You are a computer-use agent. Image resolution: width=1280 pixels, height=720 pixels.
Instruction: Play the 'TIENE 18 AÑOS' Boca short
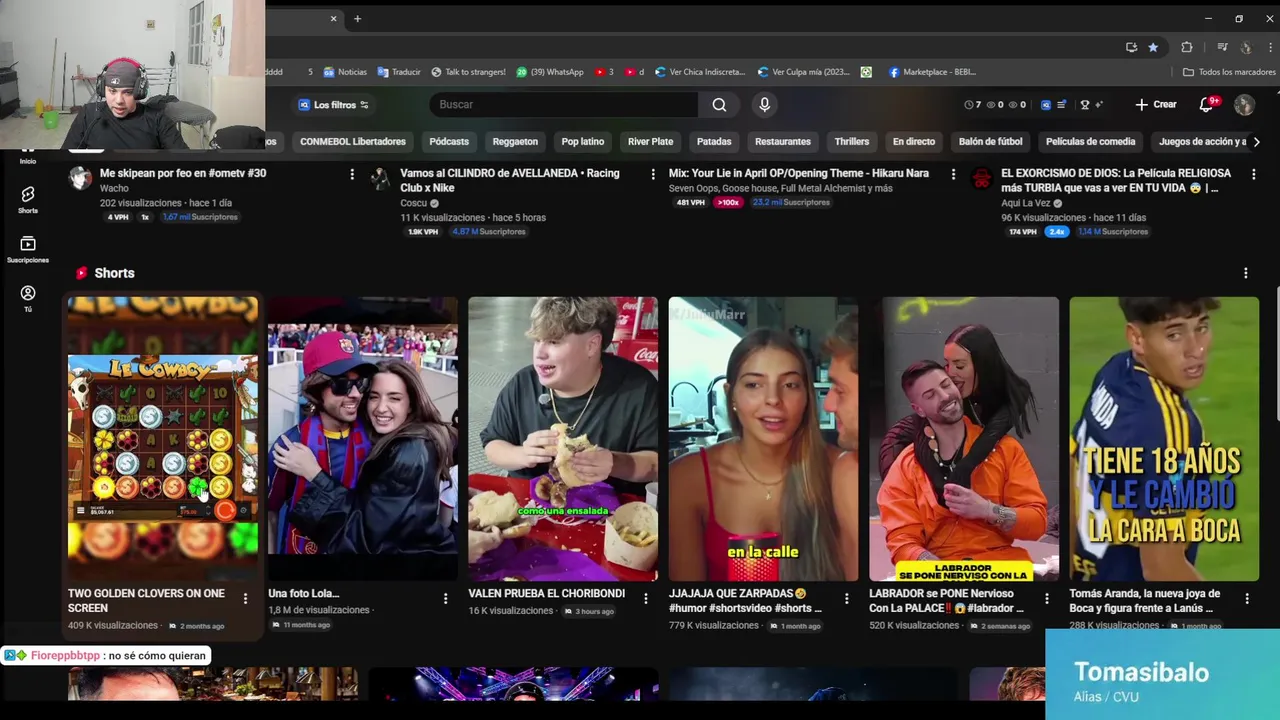click(x=1164, y=438)
